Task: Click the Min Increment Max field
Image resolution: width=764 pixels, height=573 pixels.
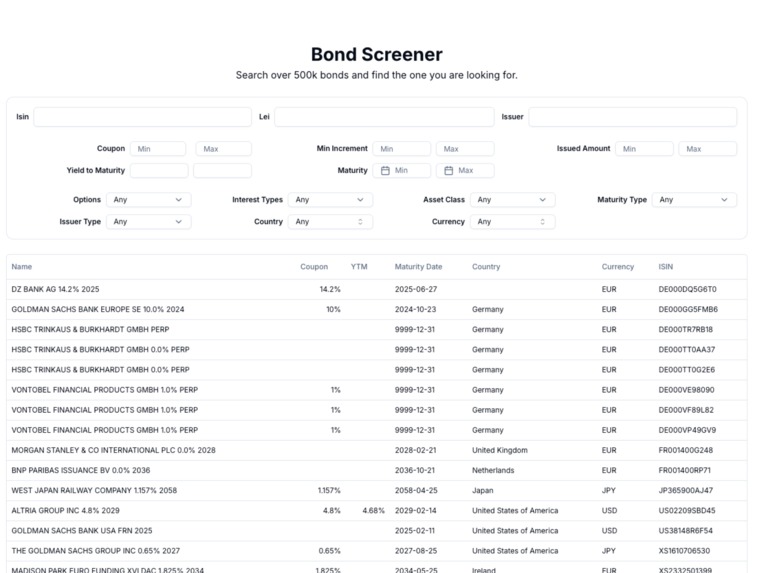Action: (x=465, y=149)
